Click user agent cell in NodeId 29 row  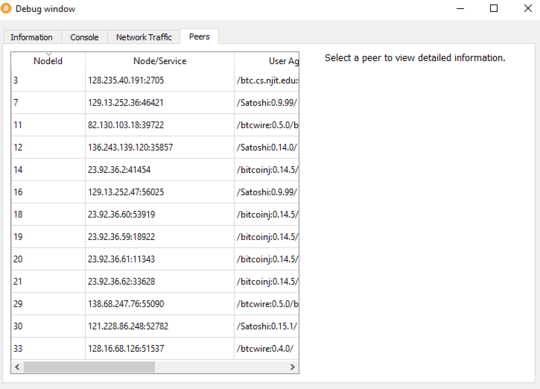(x=267, y=304)
